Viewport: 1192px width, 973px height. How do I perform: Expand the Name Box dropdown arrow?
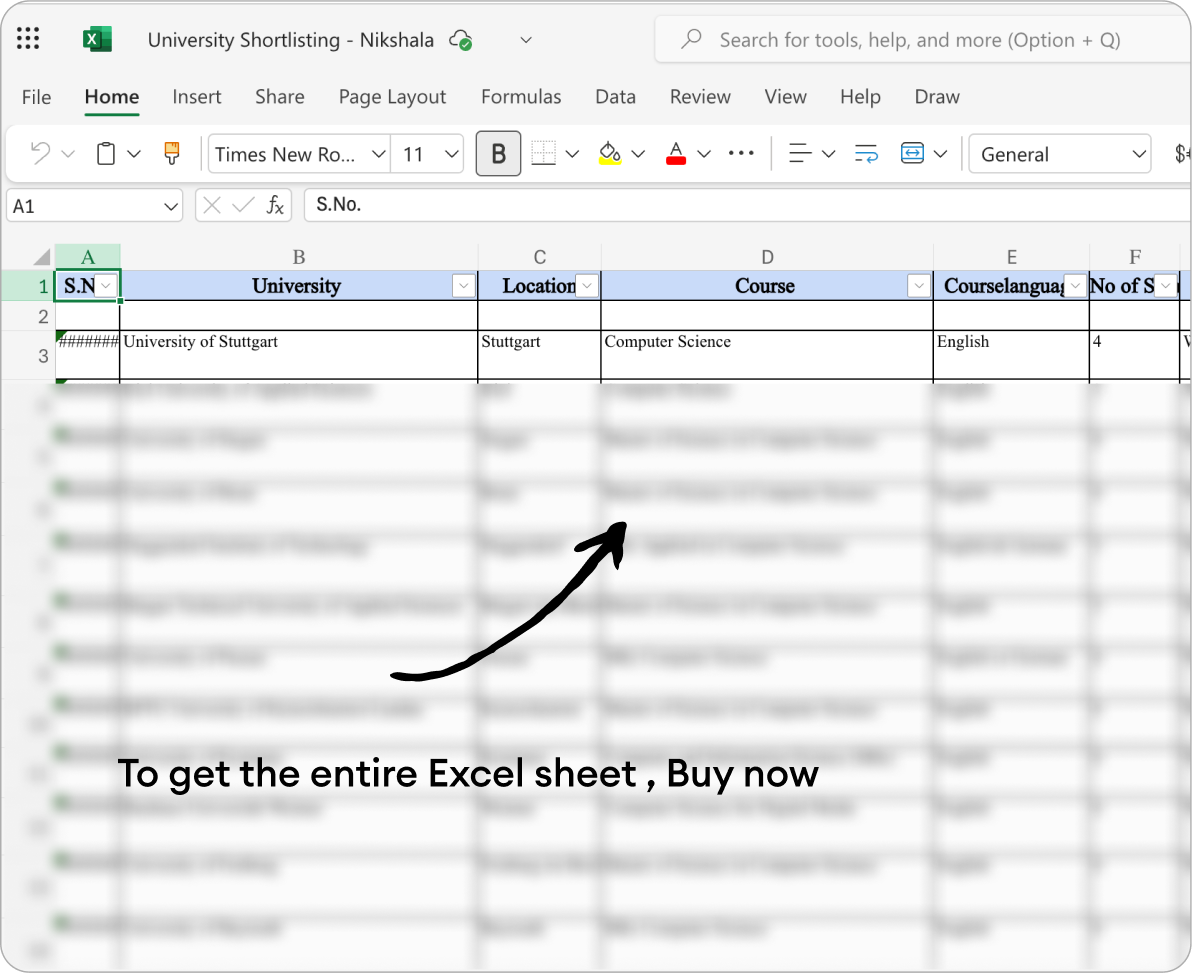tap(171, 207)
